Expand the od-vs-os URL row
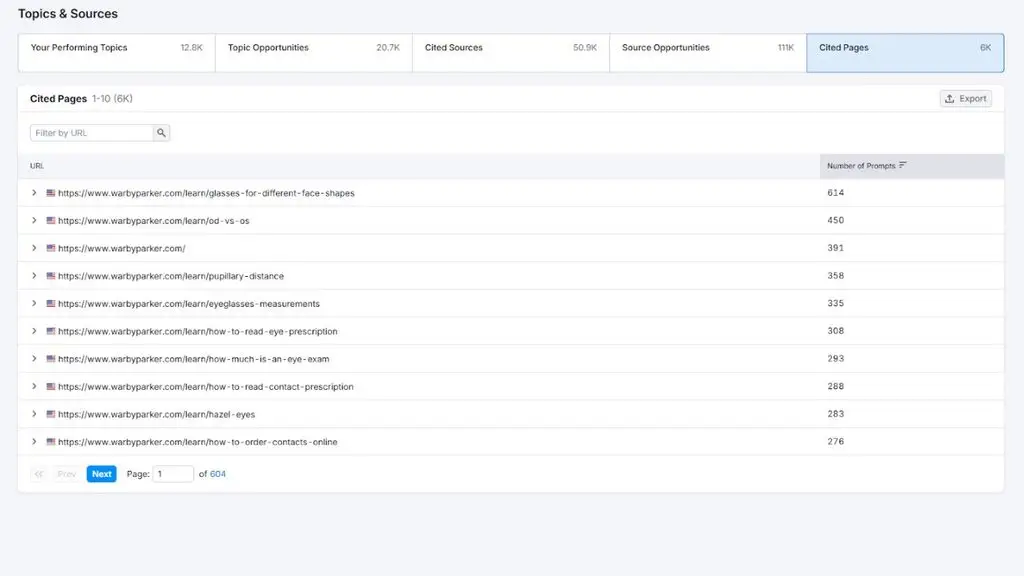1024x576 pixels. point(34,221)
